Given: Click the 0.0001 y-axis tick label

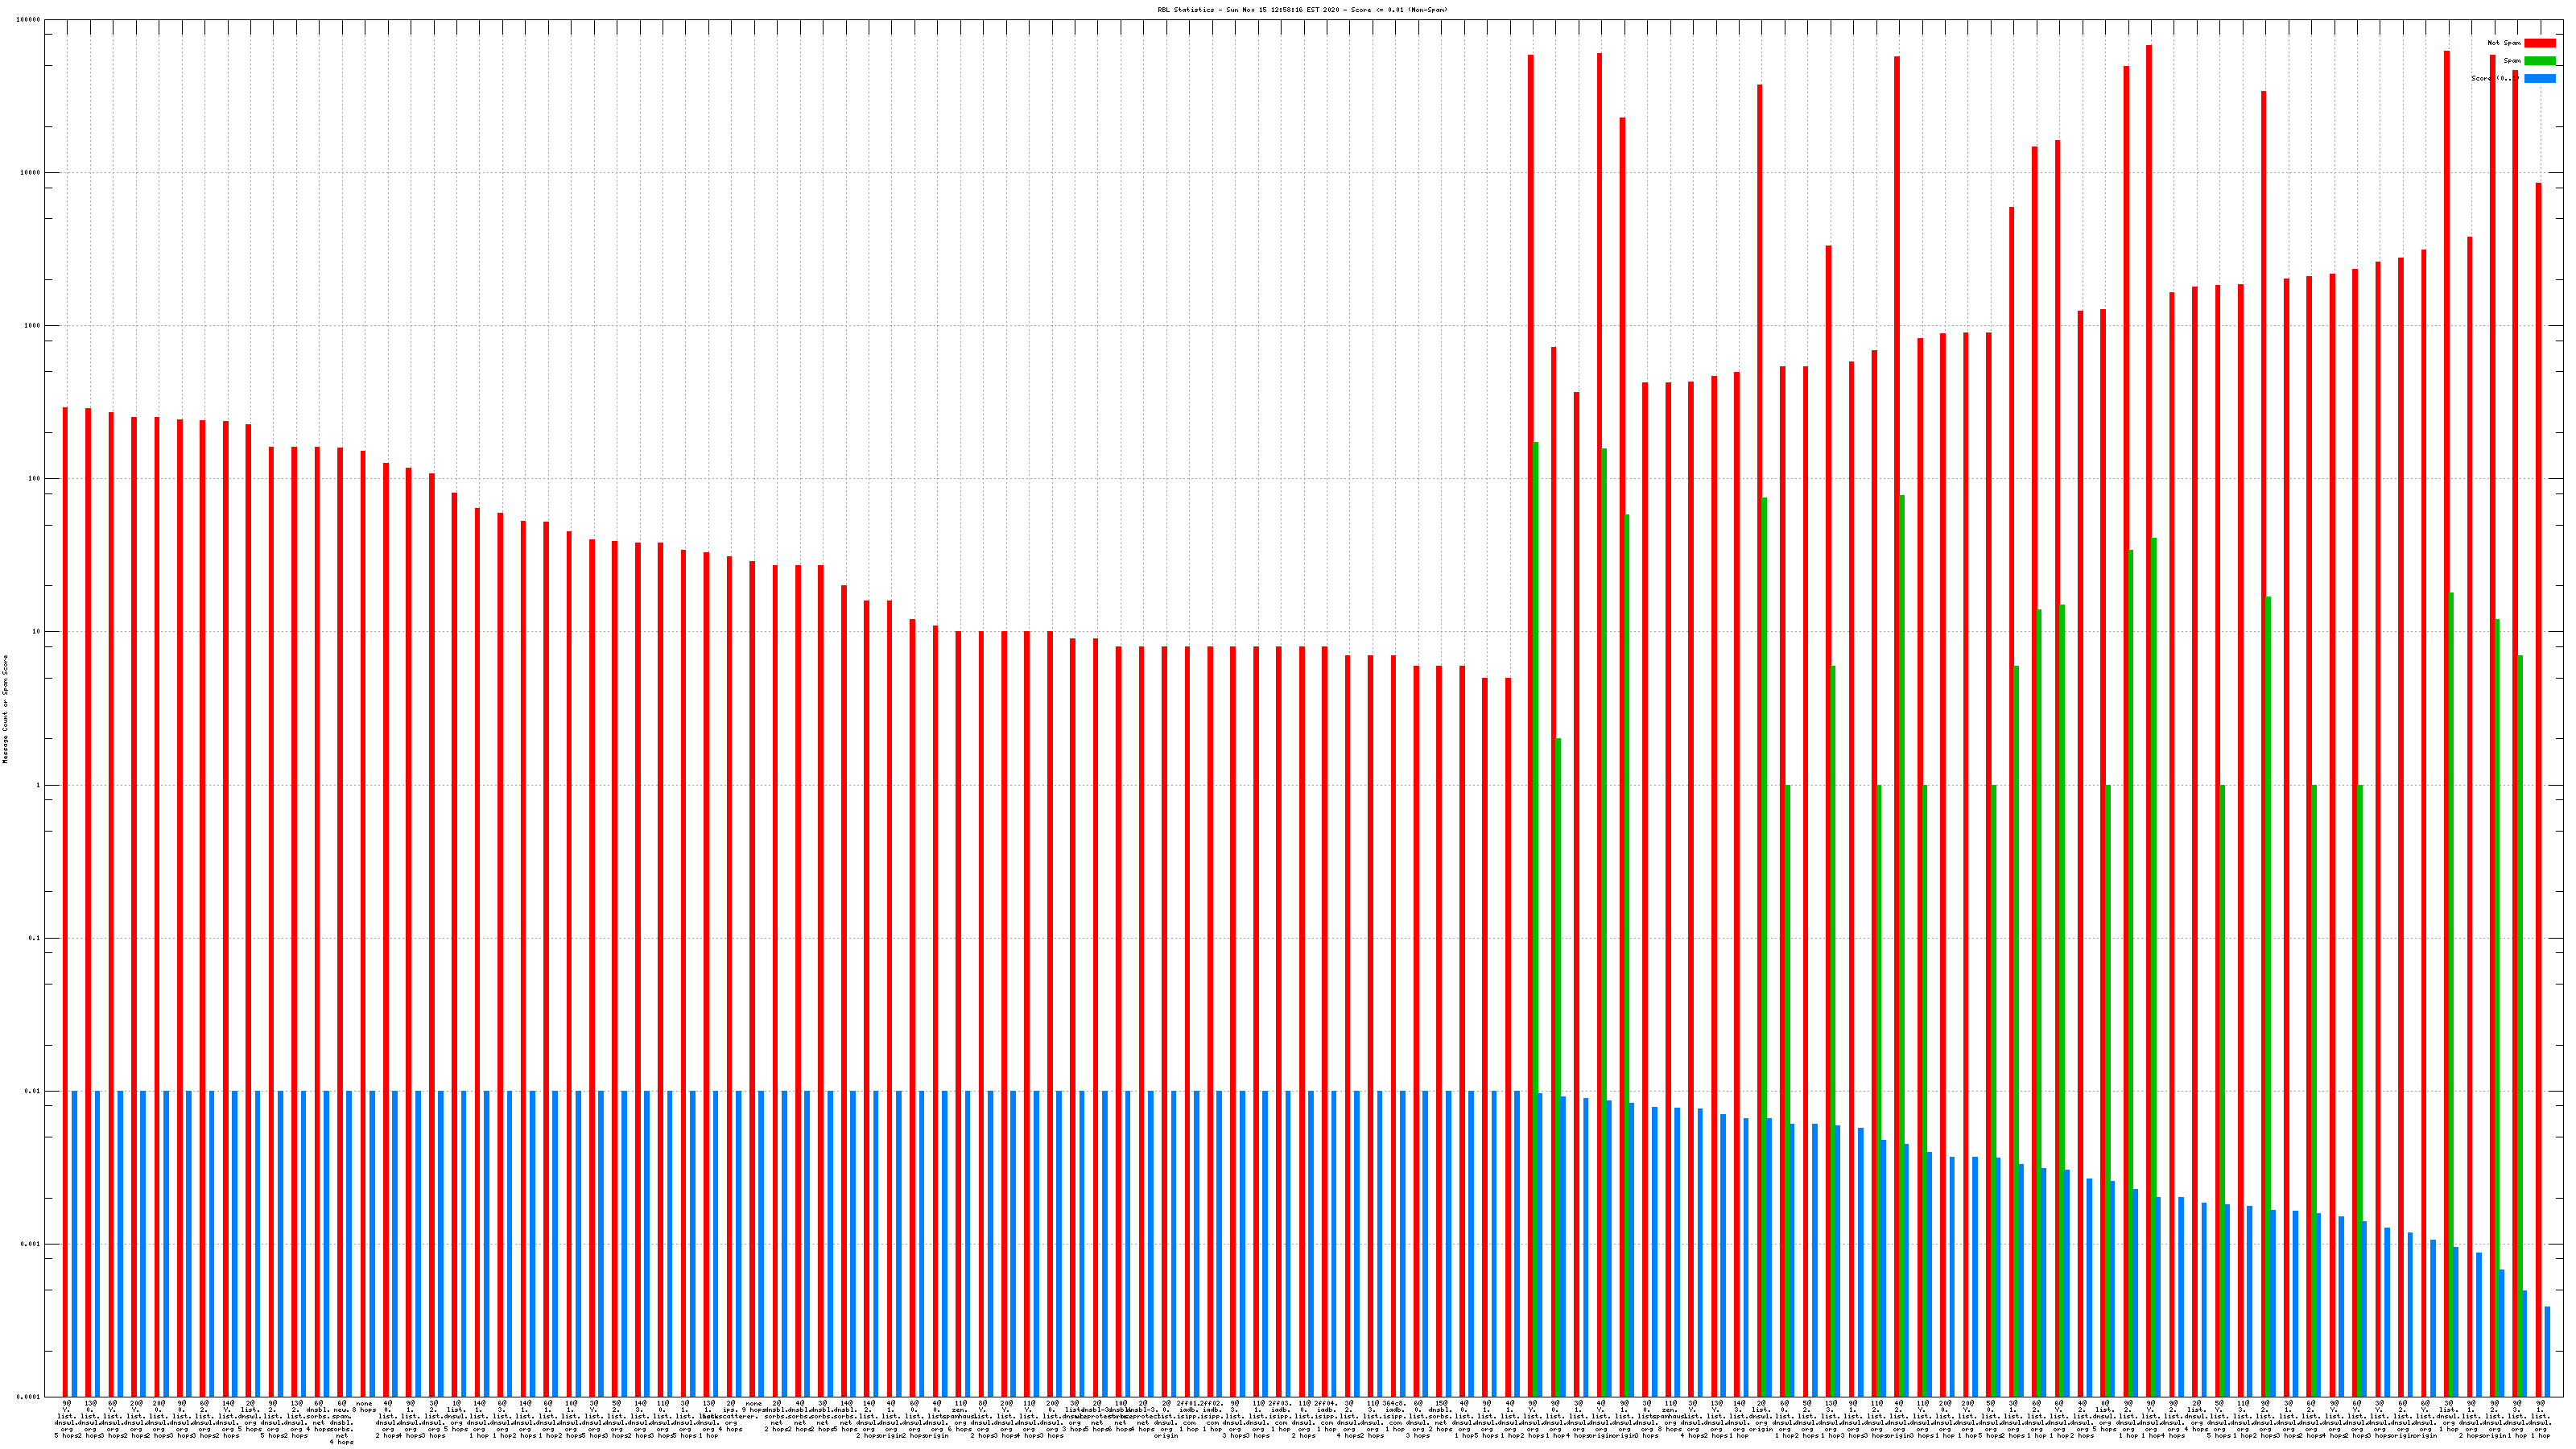Looking at the screenshot, I should [x=29, y=1397].
